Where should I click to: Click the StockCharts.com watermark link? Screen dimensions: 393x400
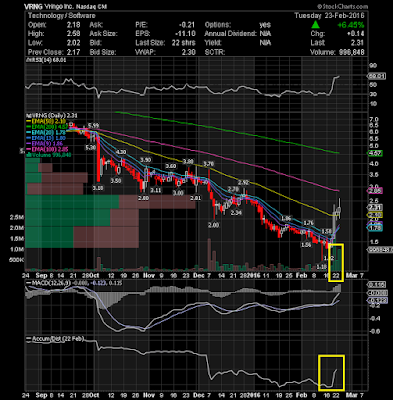[342, 6]
